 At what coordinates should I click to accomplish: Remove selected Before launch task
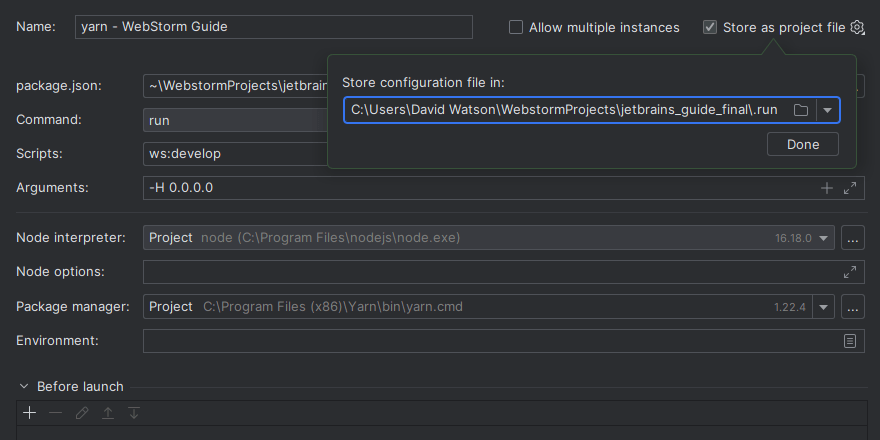[x=56, y=413]
